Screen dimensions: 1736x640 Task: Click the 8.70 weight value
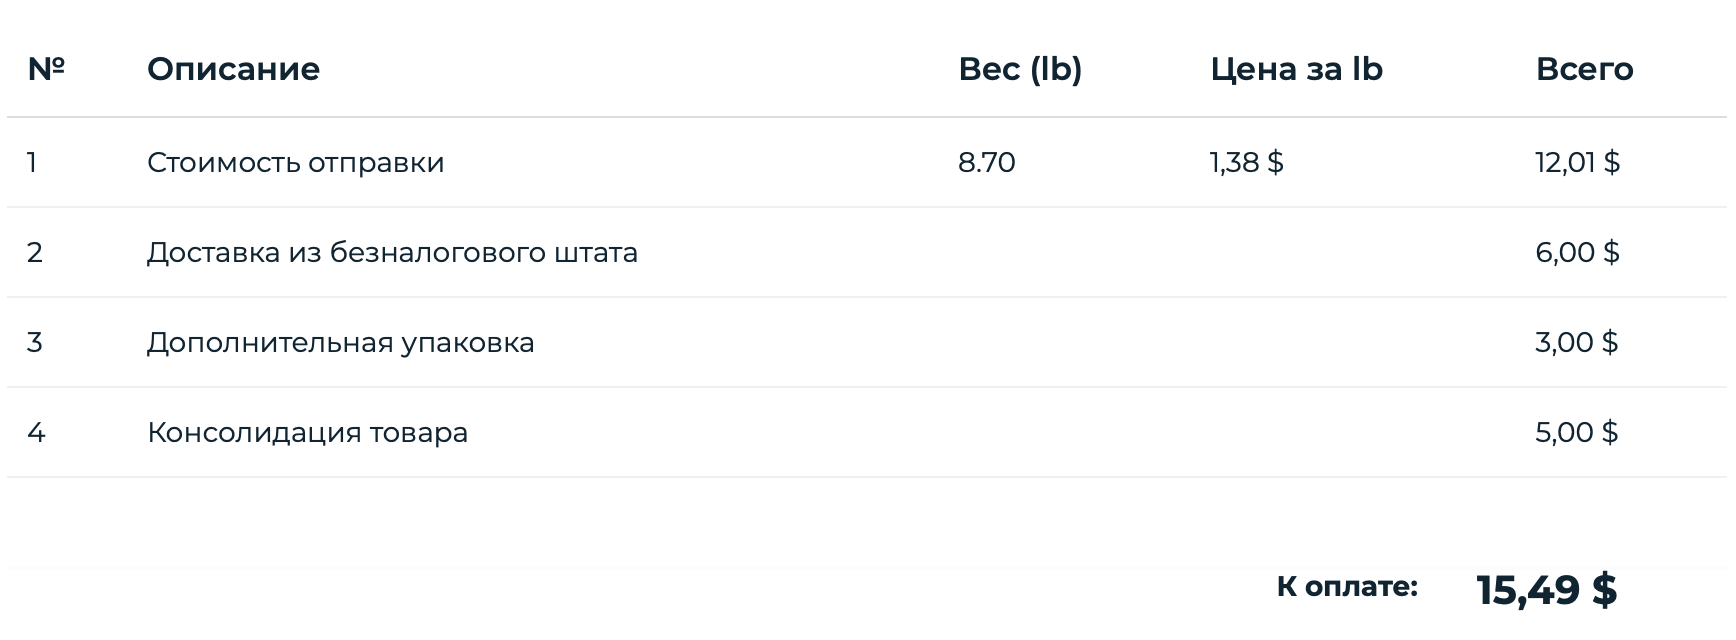[x=986, y=162]
